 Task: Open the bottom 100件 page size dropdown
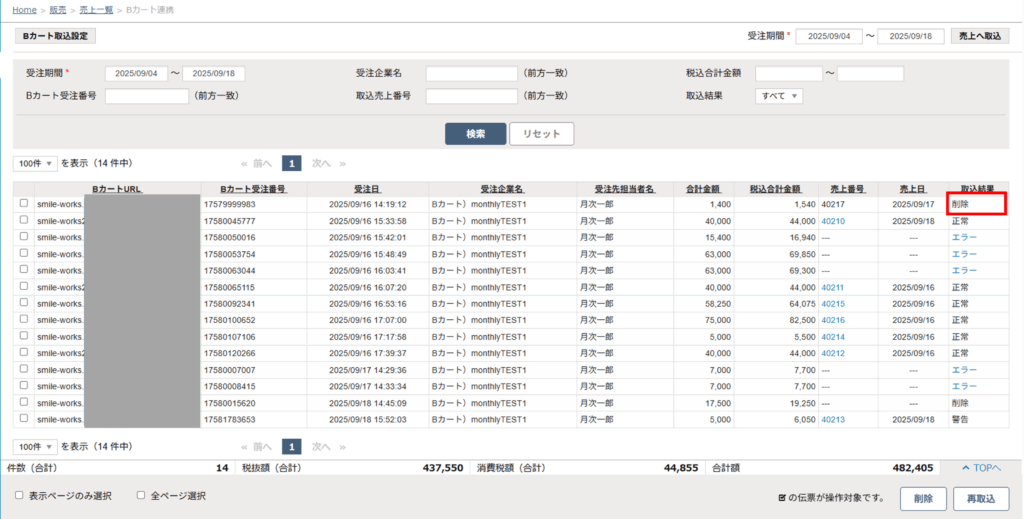35,447
